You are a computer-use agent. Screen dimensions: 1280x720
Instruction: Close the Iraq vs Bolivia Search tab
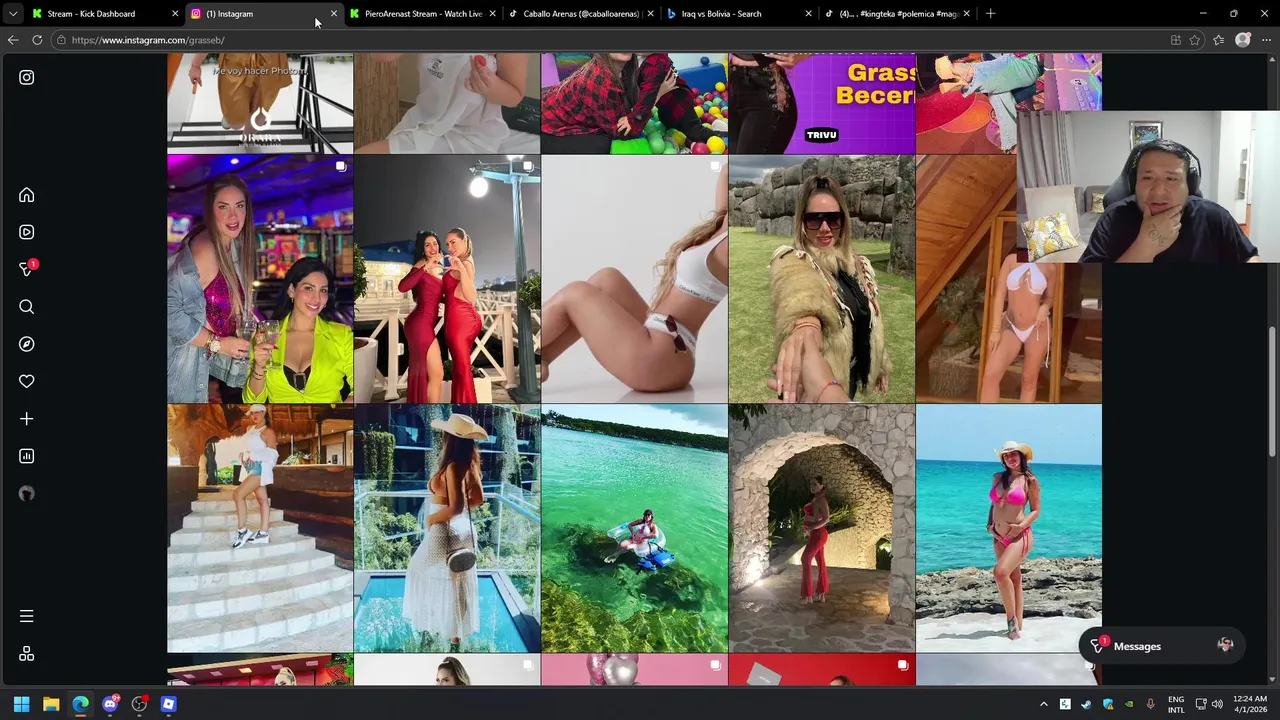pos(808,14)
